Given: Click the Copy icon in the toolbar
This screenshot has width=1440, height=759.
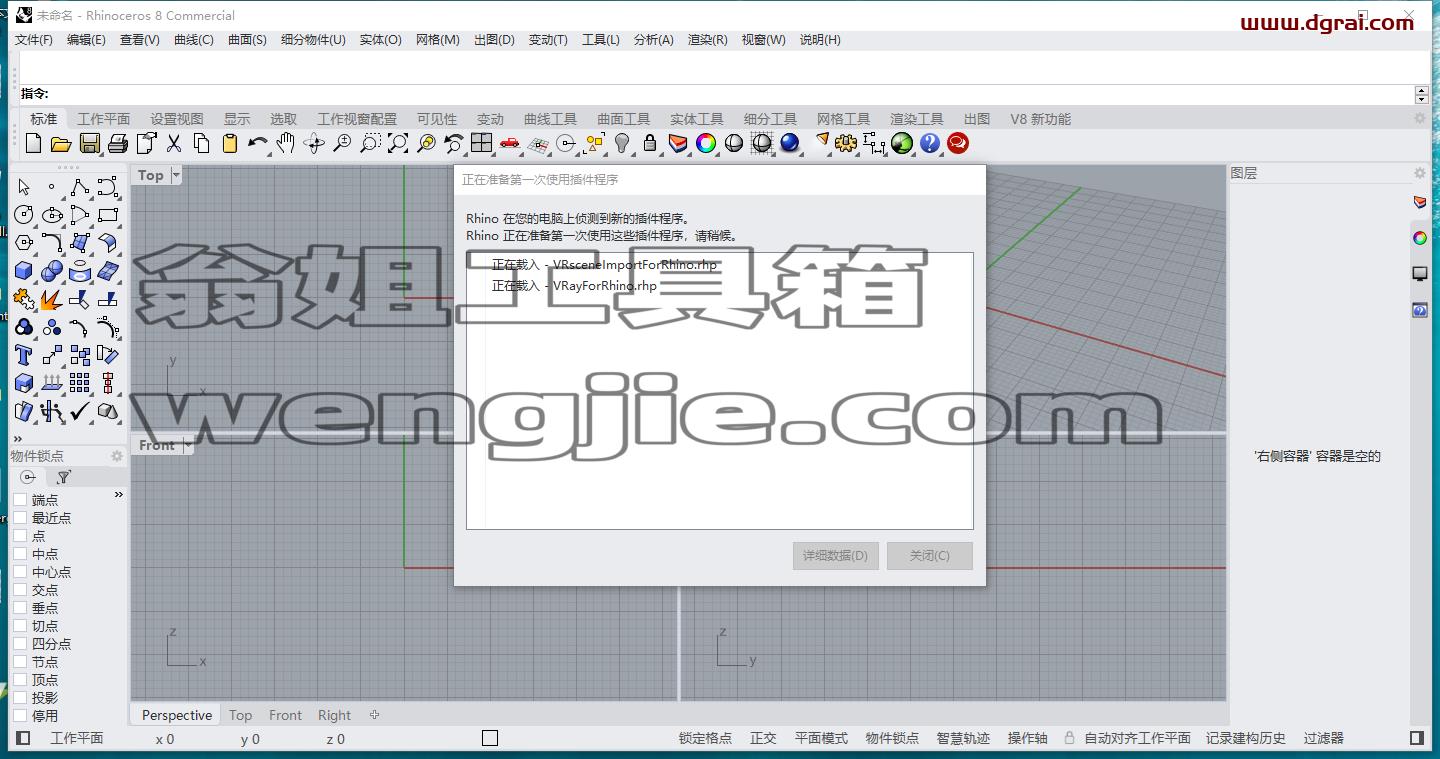Looking at the screenshot, I should [x=201, y=143].
